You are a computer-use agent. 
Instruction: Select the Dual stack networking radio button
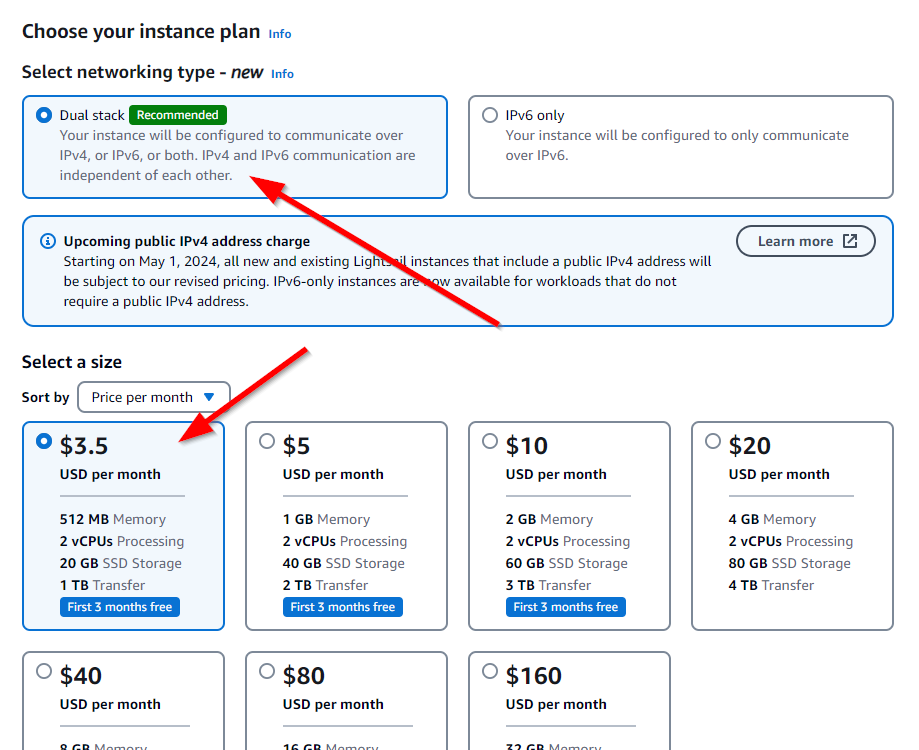tap(44, 115)
